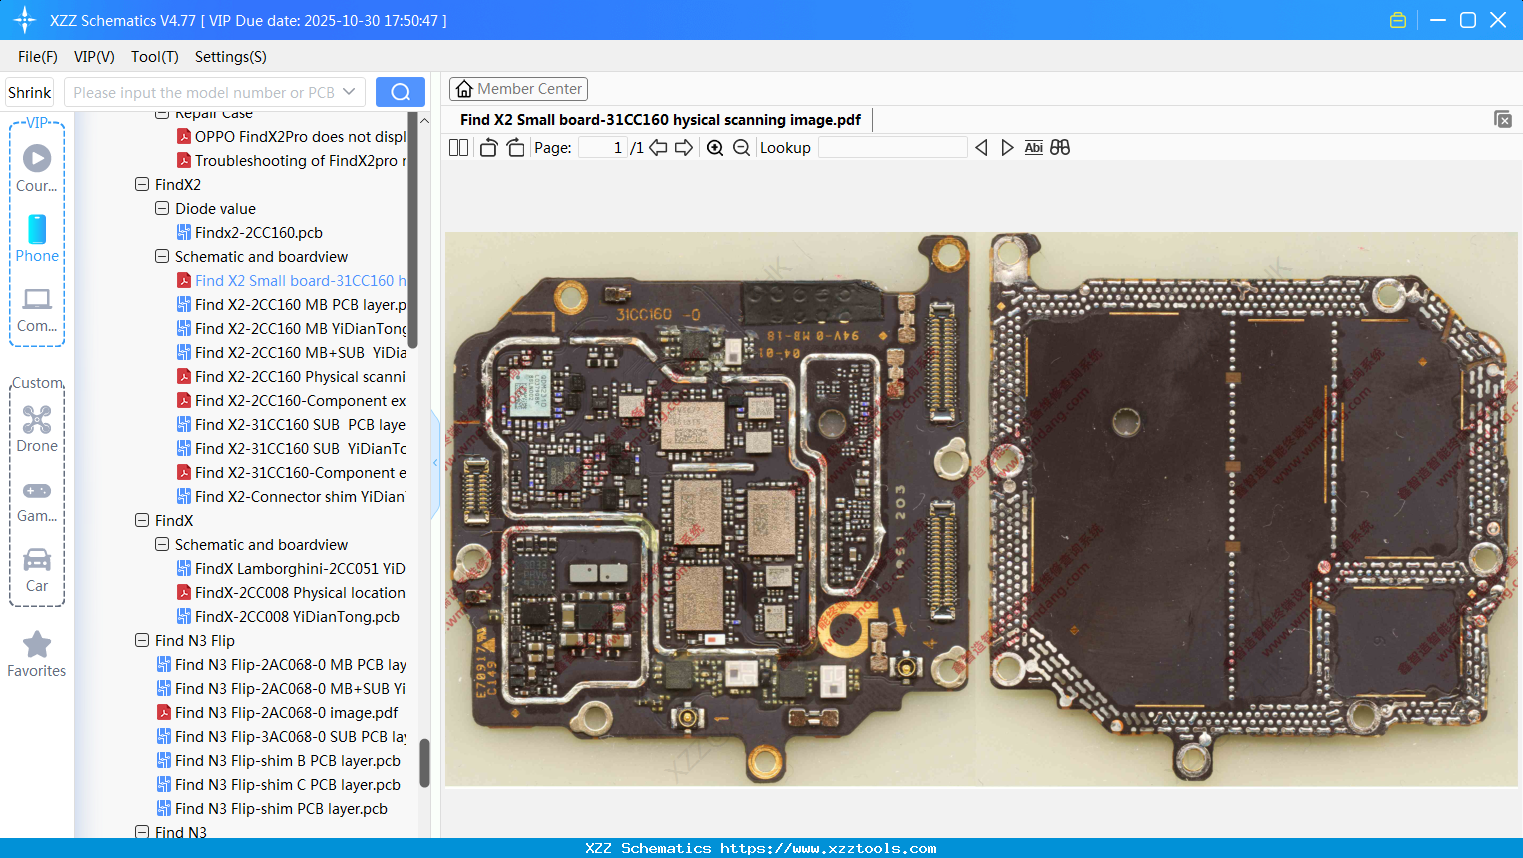Rotate the PDF counterclockwise

(488, 147)
